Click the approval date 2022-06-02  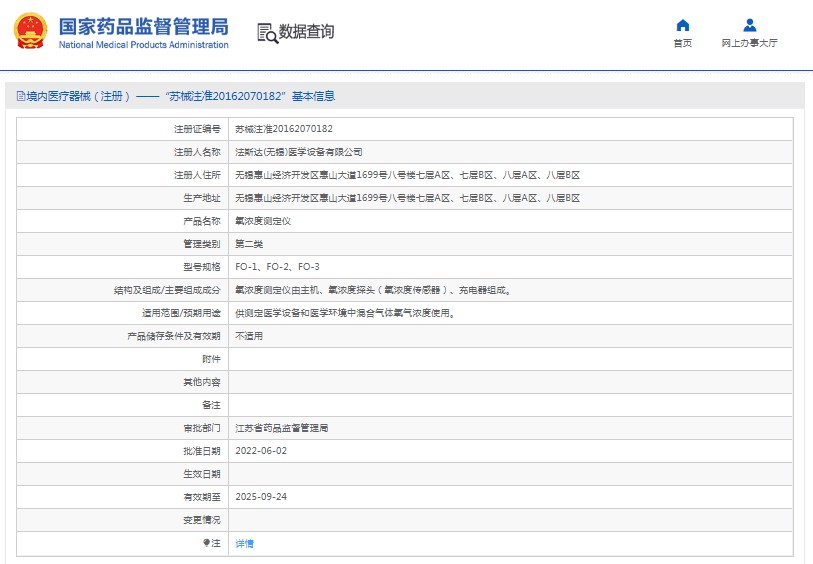(260, 451)
